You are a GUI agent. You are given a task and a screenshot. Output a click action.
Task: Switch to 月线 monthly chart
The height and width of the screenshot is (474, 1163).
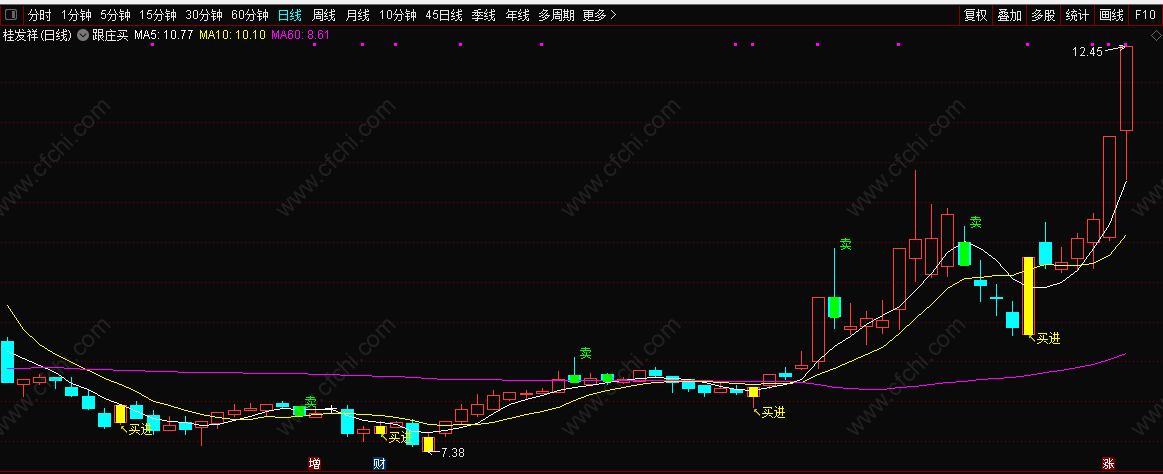[358, 15]
